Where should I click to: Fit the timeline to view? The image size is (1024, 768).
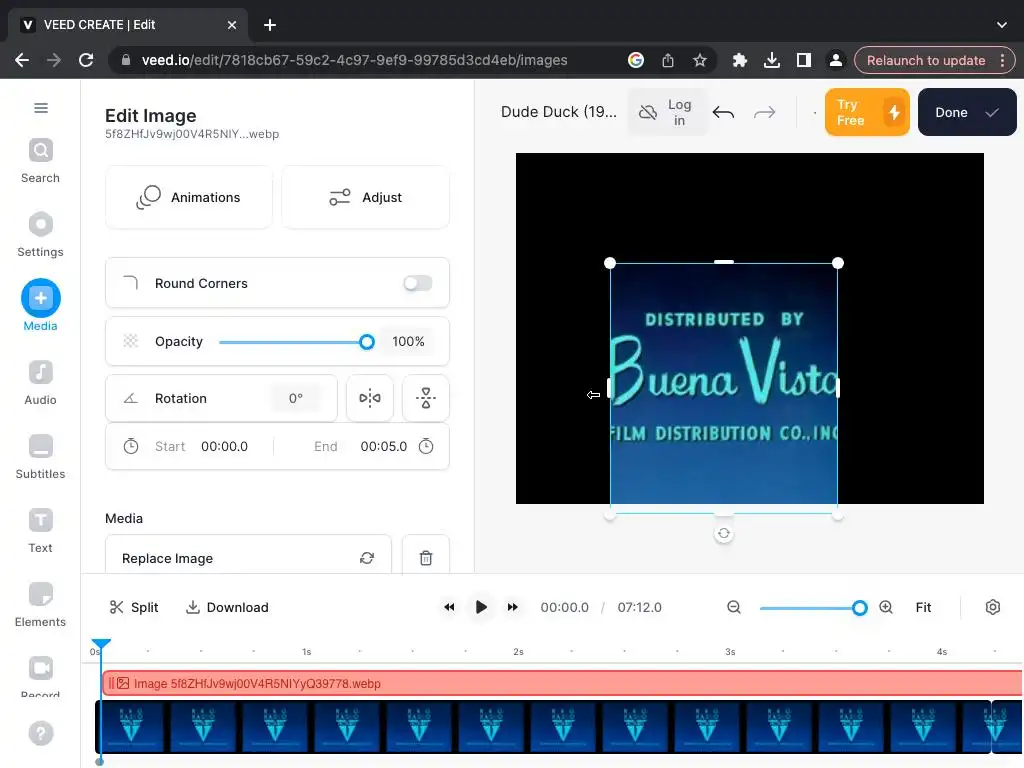click(x=923, y=607)
